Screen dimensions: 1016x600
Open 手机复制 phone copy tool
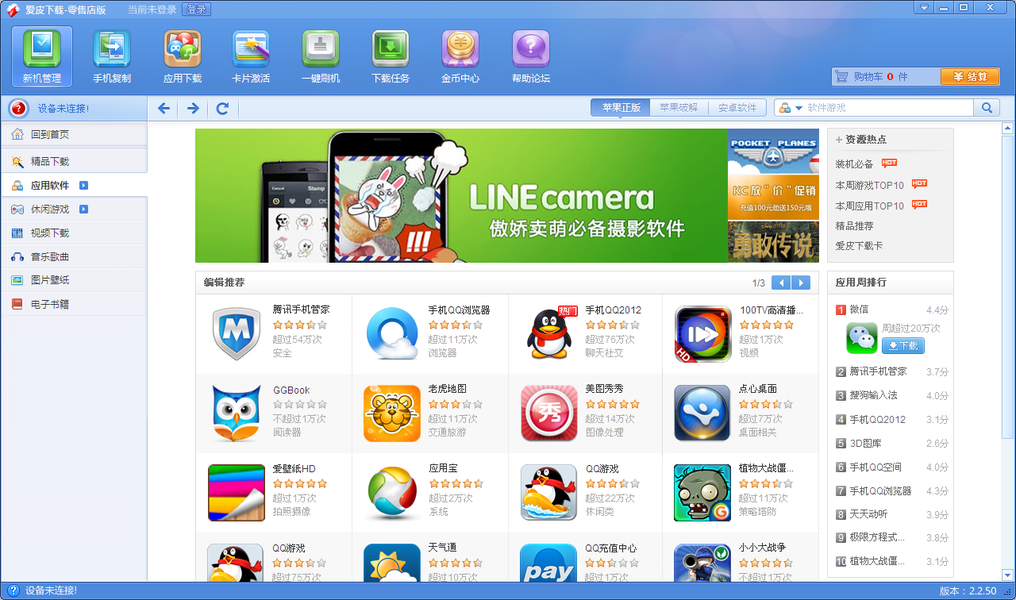[112, 56]
